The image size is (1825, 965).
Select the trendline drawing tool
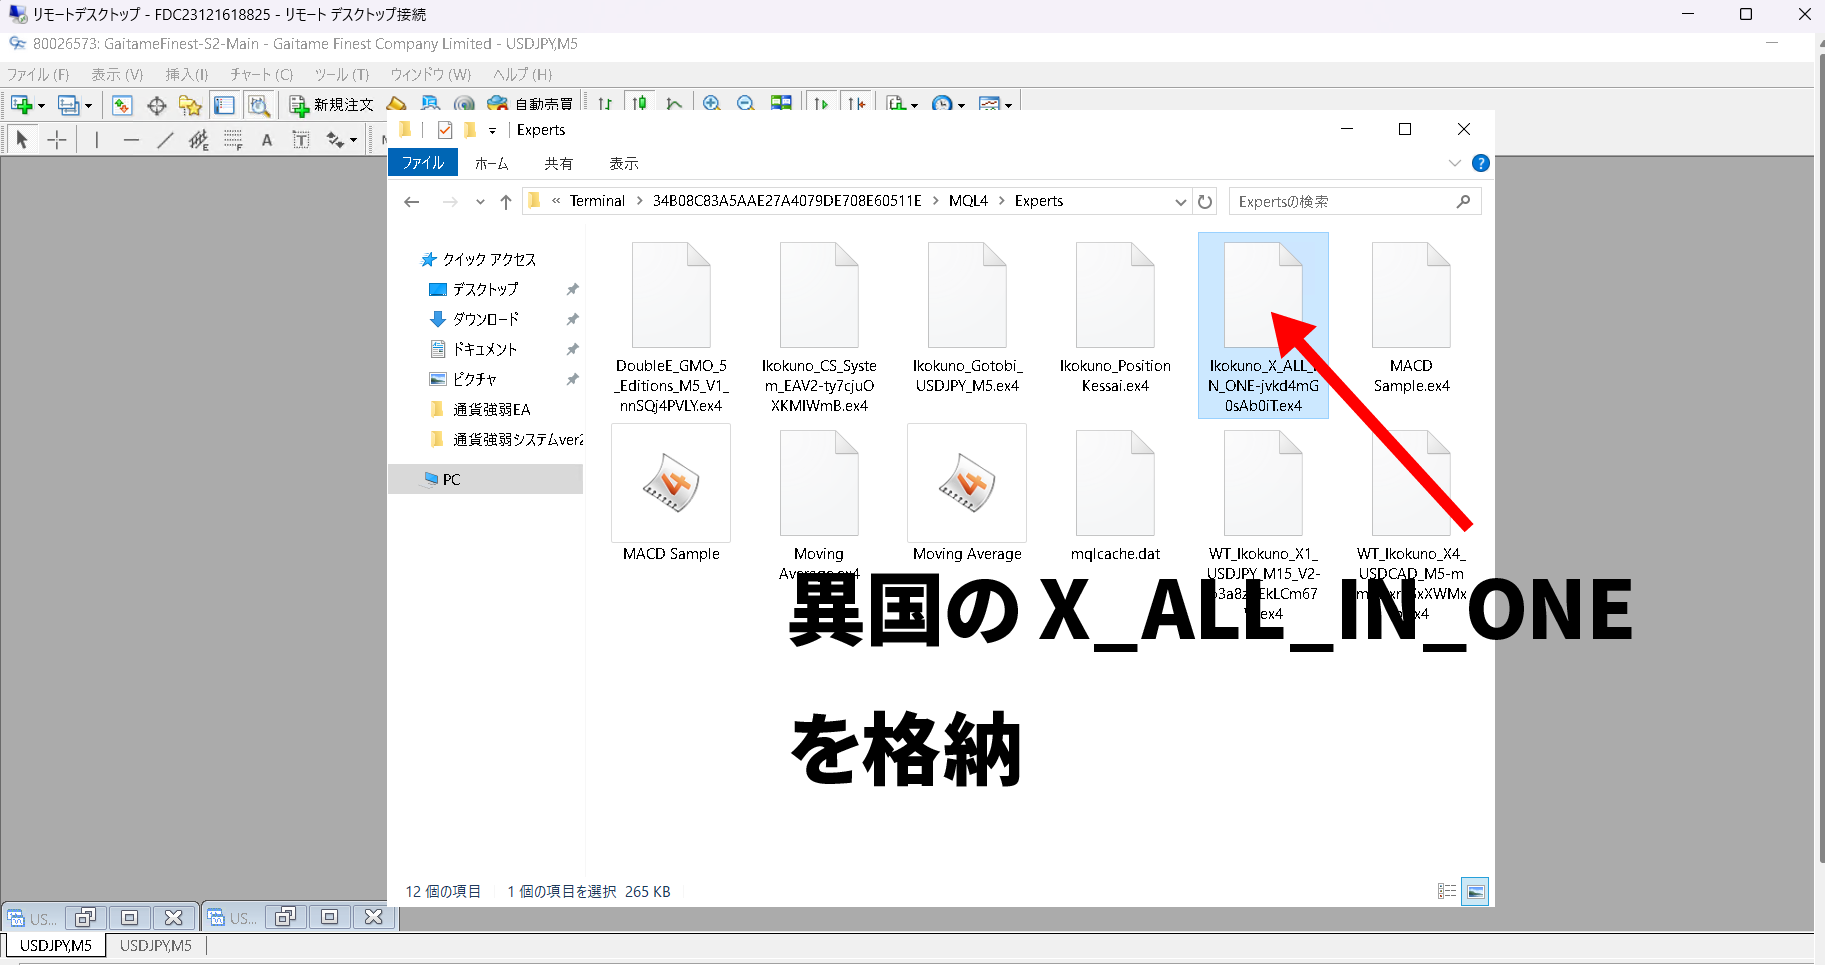coord(165,140)
